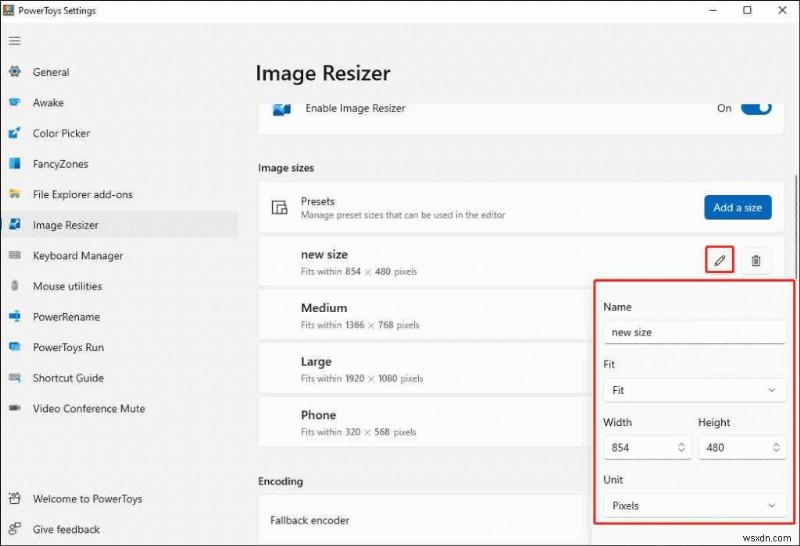This screenshot has width=800, height=546.
Task: Click the Name field containing new size
Action: [x=694, y=332]
